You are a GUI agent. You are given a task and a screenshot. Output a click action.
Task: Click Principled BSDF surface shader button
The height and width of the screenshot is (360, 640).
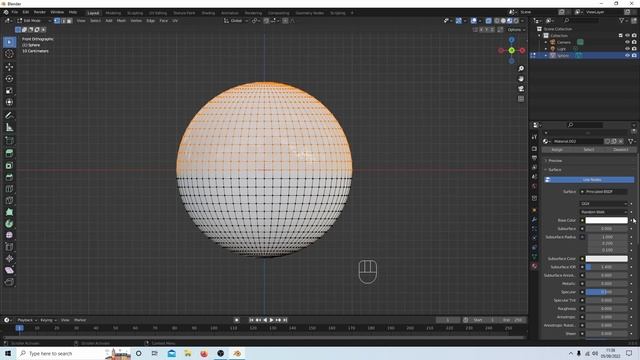[604, 192]
